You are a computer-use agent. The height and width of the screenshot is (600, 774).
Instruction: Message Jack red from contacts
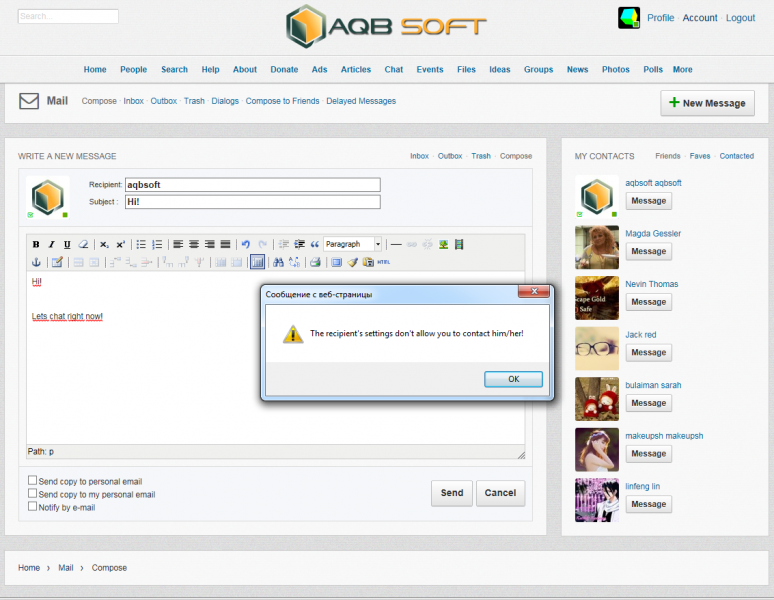coord(649,352)
